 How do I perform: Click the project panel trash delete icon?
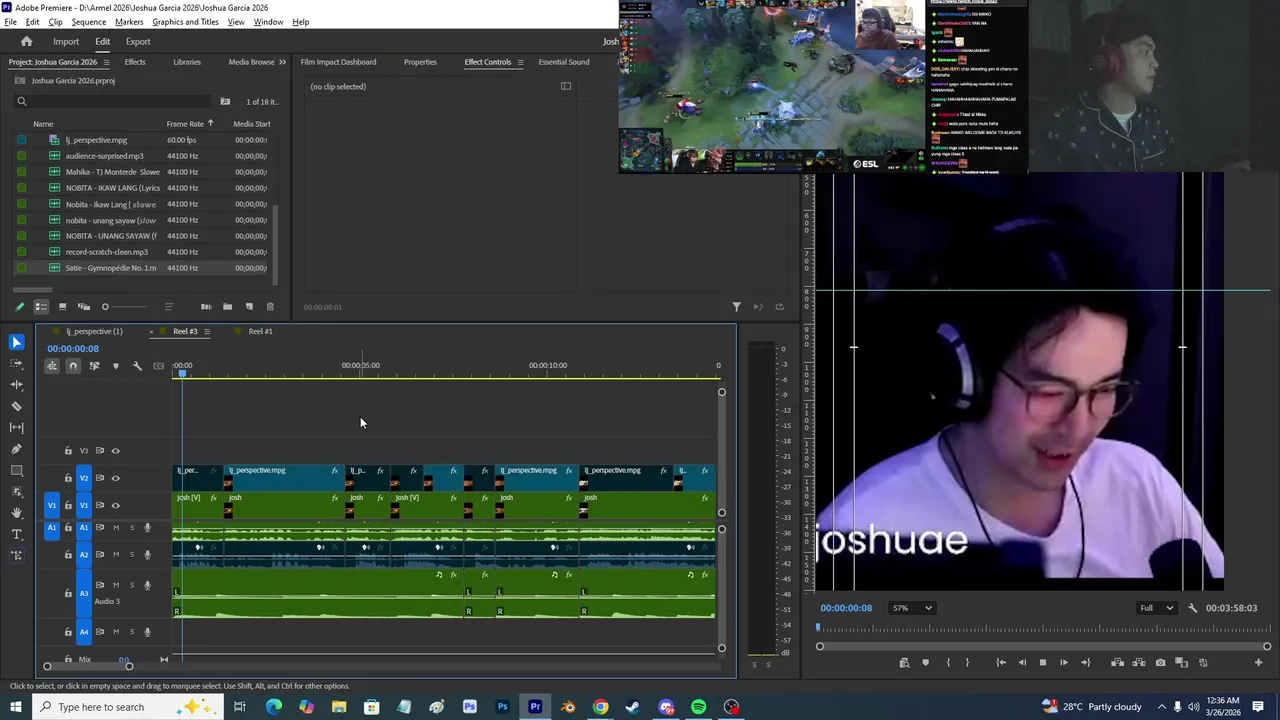(x=270, y=307)
